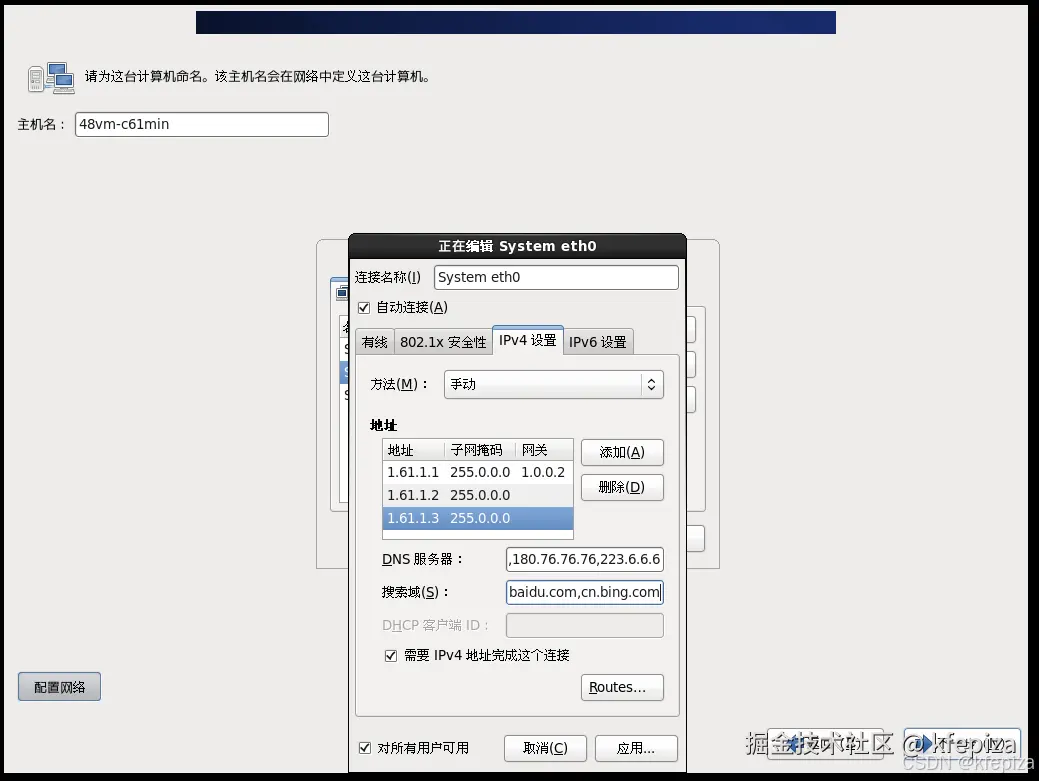This screenshot has width=1039, height=781.
Task: Click the 取消(C) button
Action: (x=545, y=748)
